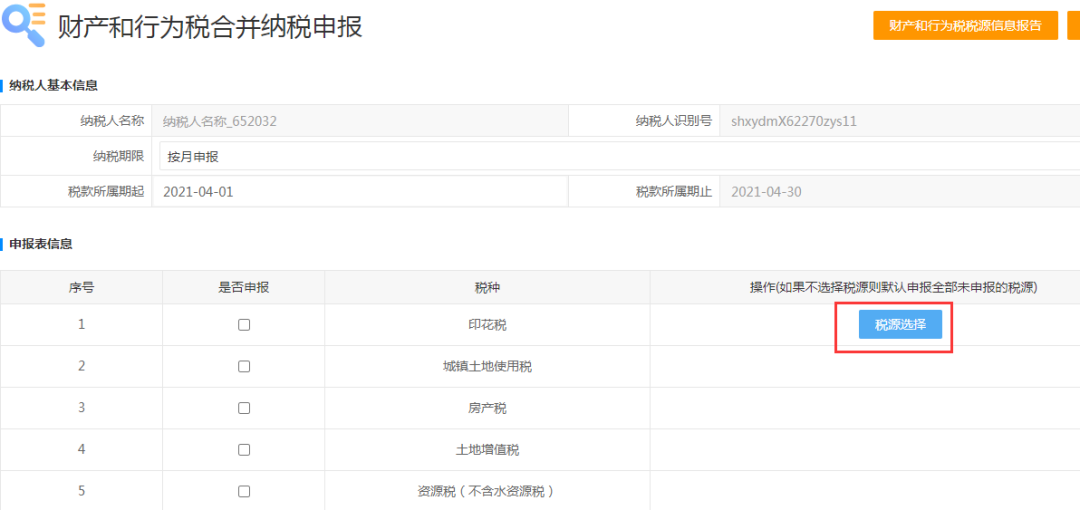Click the 土地增值税 tax type cell
1080x510 pixels.
click(x=487, y=450)
